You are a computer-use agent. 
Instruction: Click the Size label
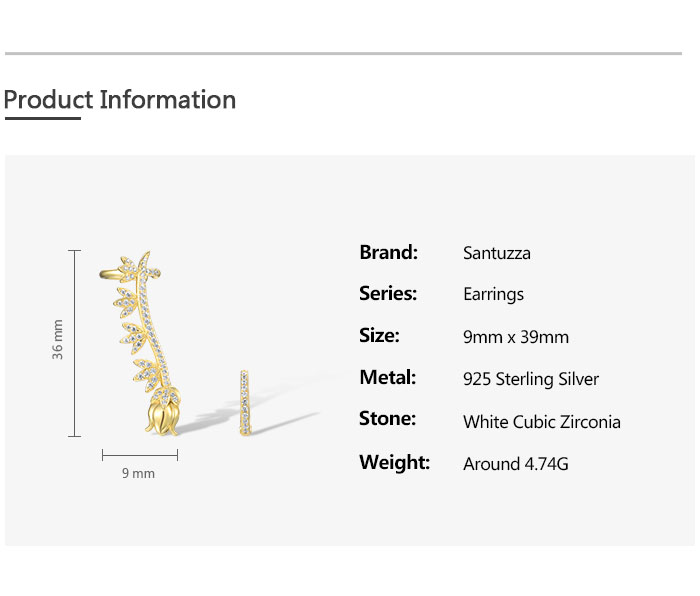[x=379, y=336]
